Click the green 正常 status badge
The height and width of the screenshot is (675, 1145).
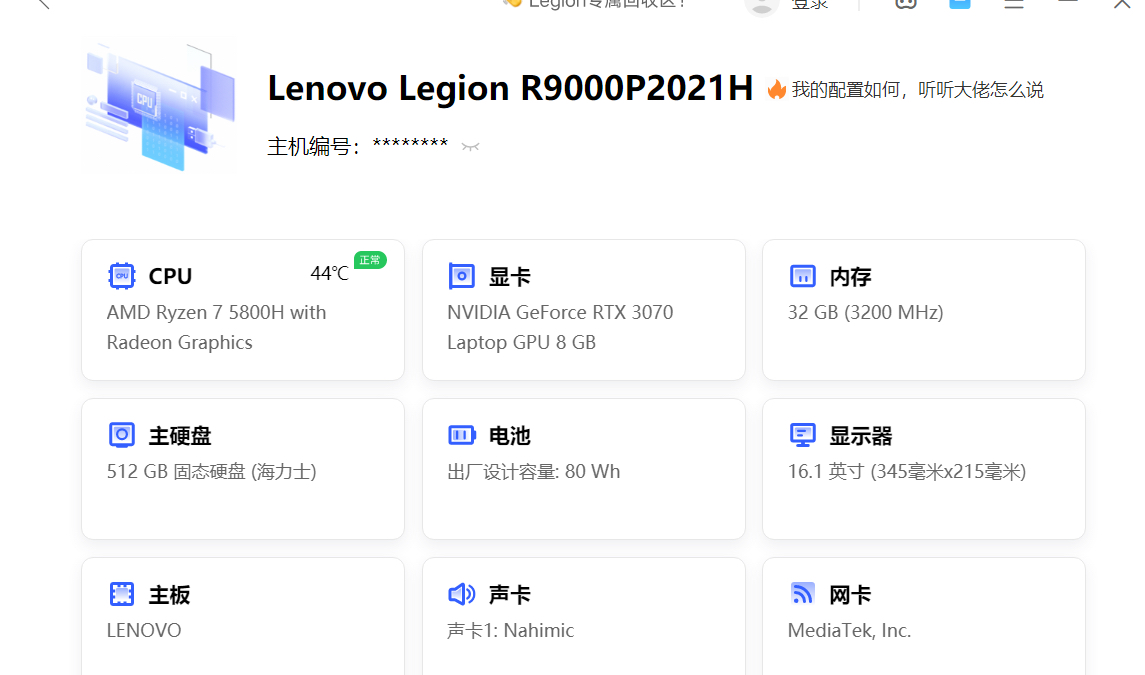pyautogui.click(x=370, y=260)
